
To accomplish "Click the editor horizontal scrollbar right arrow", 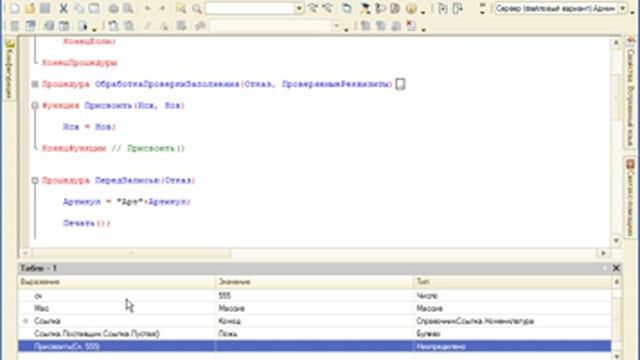I will pos(603,253).
